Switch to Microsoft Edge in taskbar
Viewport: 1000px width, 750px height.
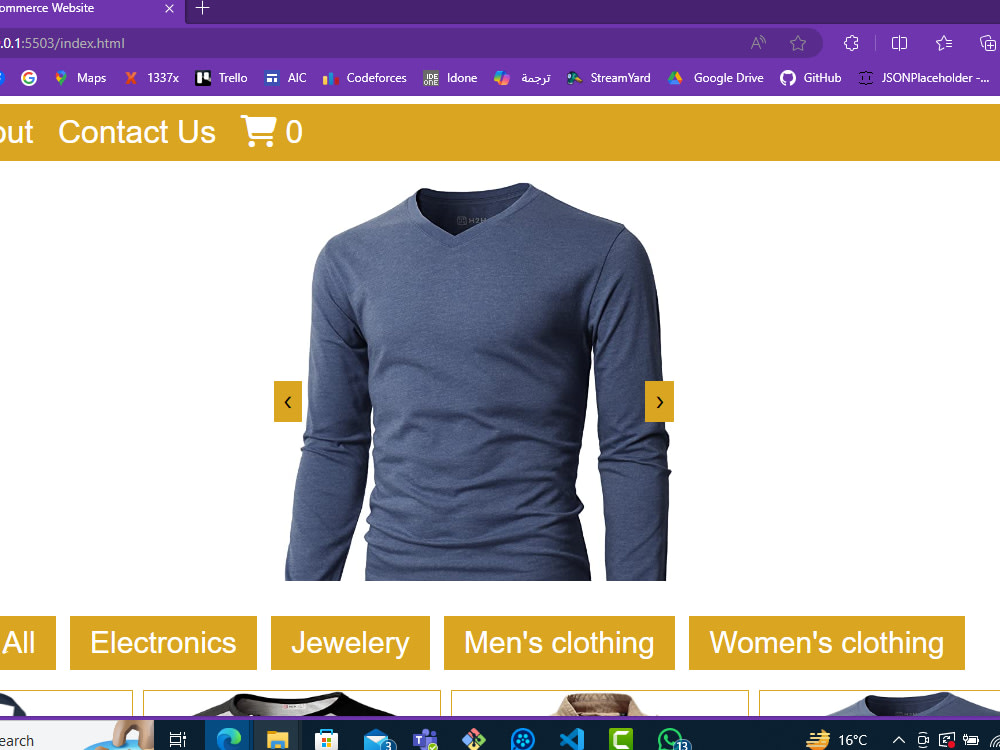click(228, 740)
